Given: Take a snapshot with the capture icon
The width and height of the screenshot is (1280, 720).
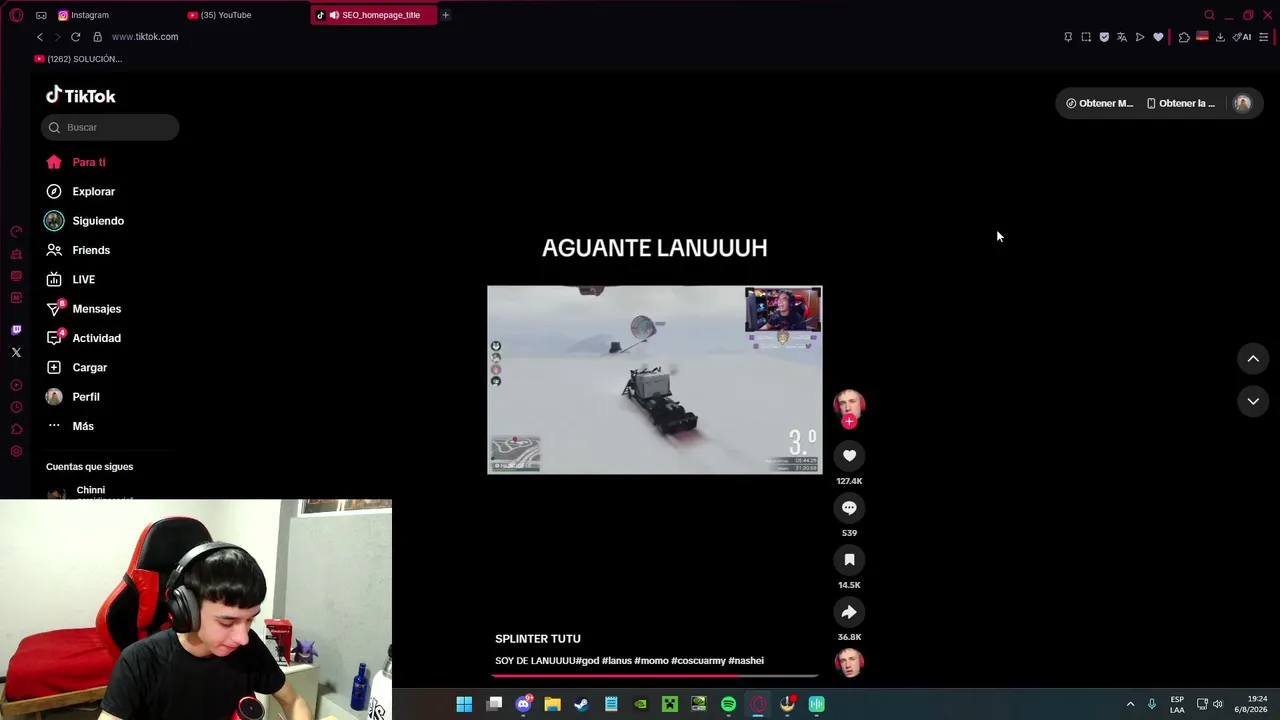Looking at the screenshot, I should coord(1086,37).
